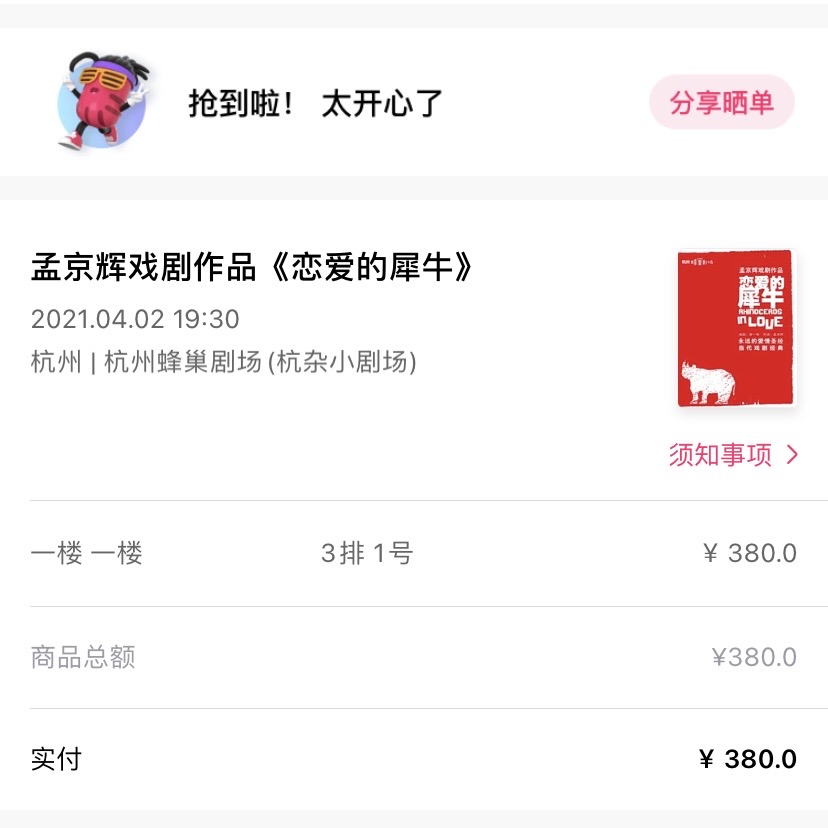Click the seat number 3排 1号
828x828 pixels.
[366, 553]
